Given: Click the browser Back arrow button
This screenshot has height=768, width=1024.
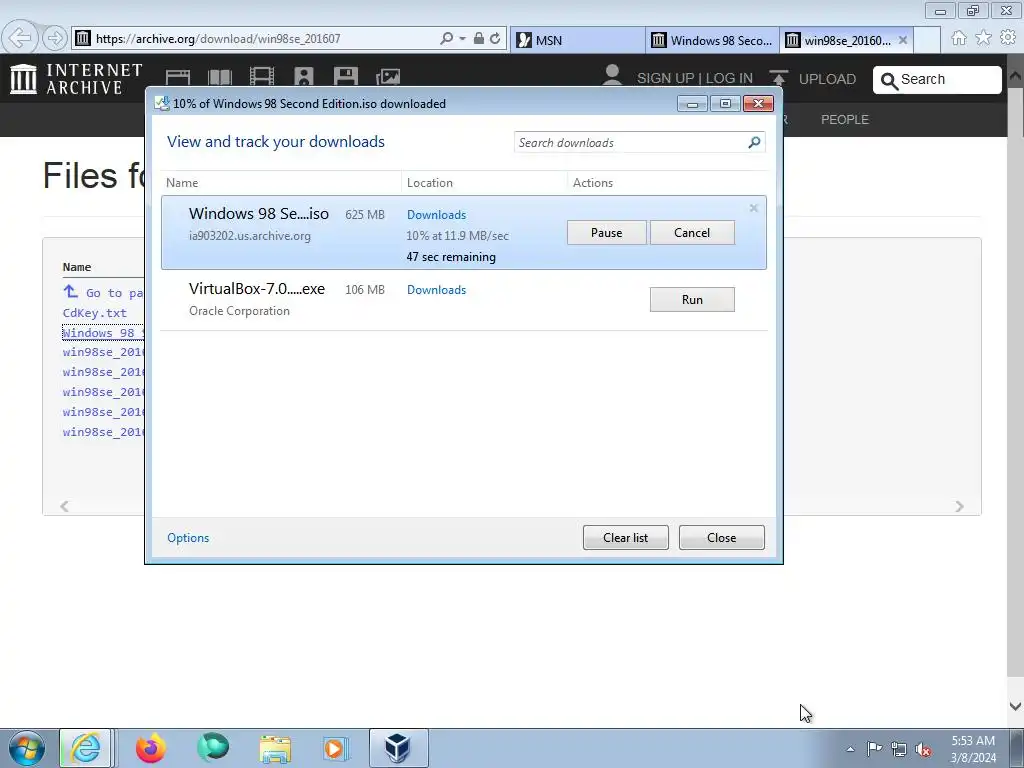Looking at the screenshot, I should [20, 38].
